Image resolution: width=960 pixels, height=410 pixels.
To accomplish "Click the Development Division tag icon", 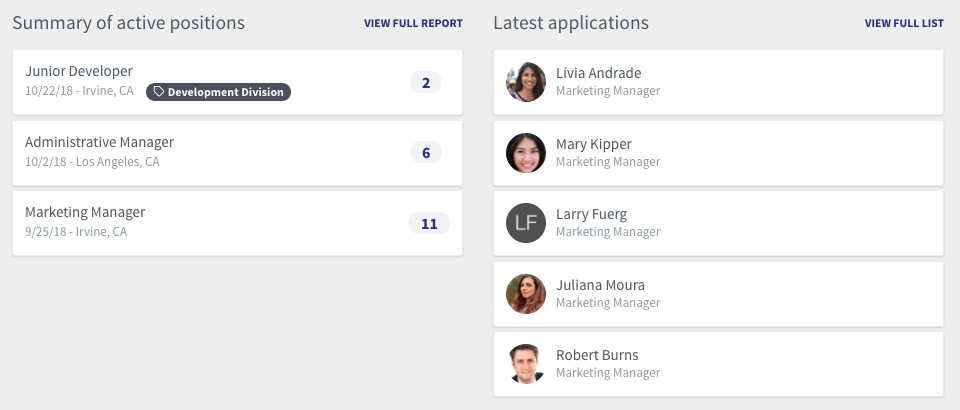I will (x=159, y=92).
